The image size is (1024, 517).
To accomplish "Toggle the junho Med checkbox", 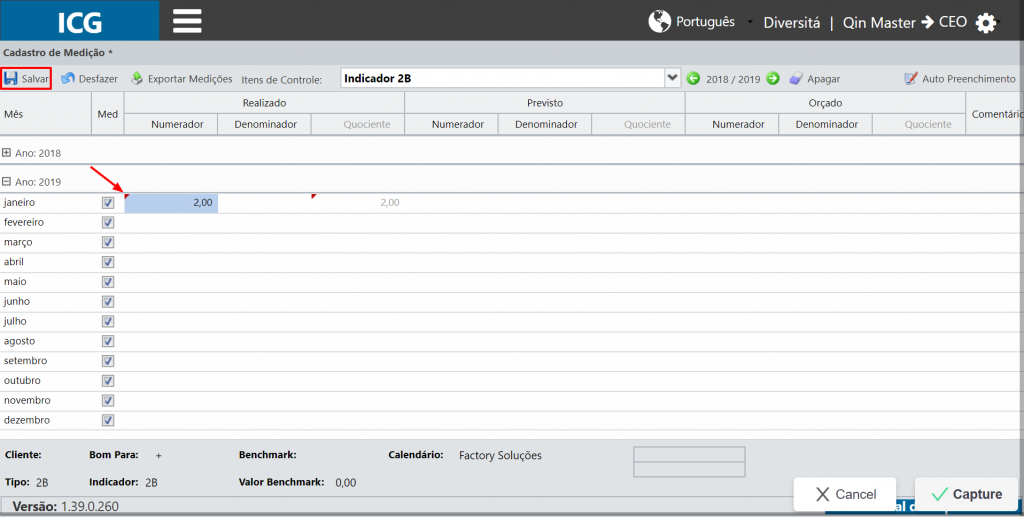I will (108, 302).
